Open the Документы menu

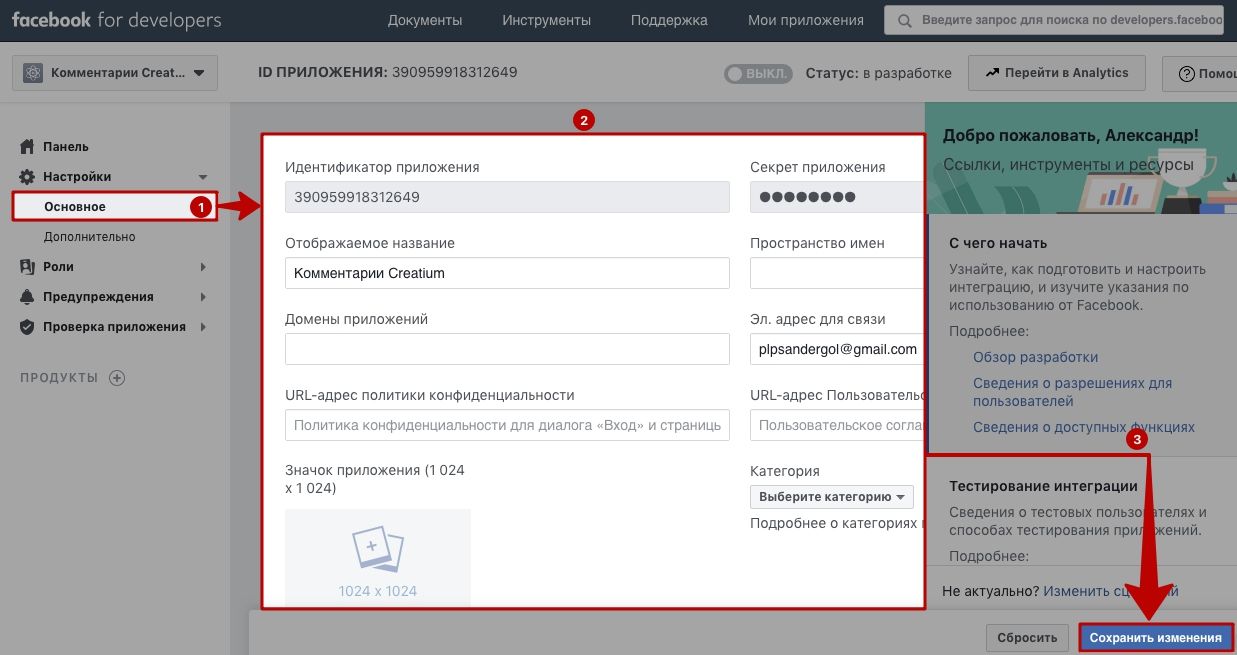(425, 20)
